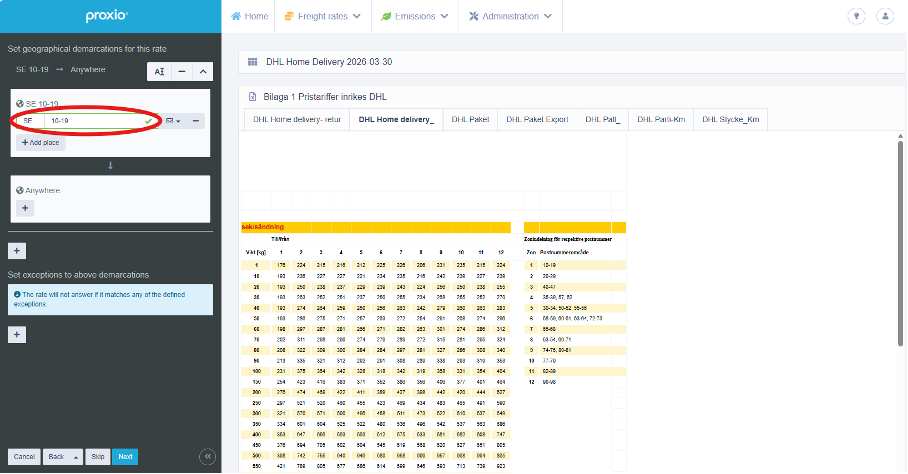Open the Back button split arrow
The image size is (908, 474).
(76, 457)
